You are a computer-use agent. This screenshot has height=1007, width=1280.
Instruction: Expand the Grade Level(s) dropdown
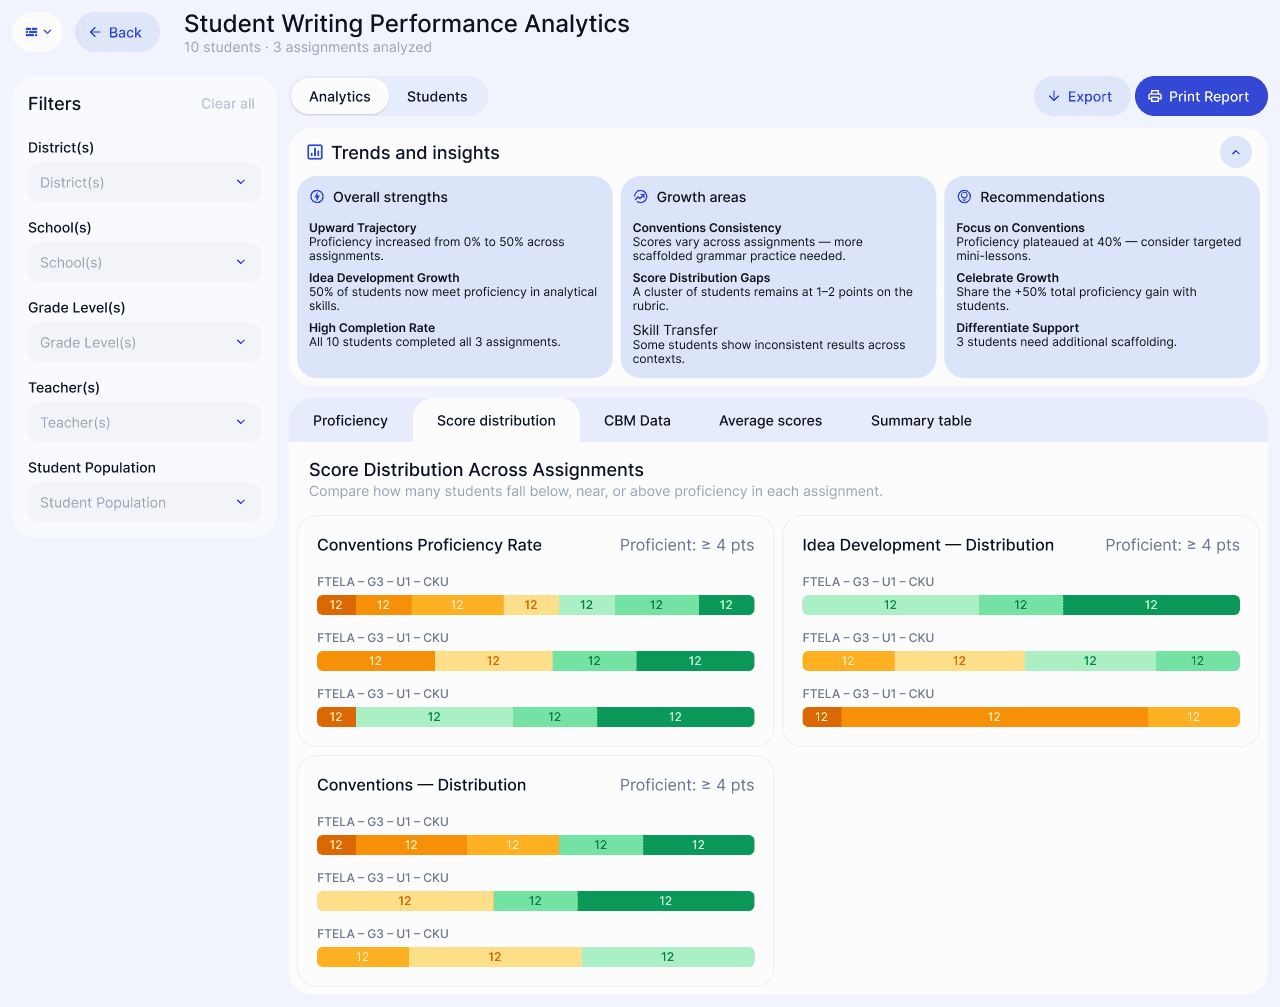pyautogui.click(x=144, y=342)
